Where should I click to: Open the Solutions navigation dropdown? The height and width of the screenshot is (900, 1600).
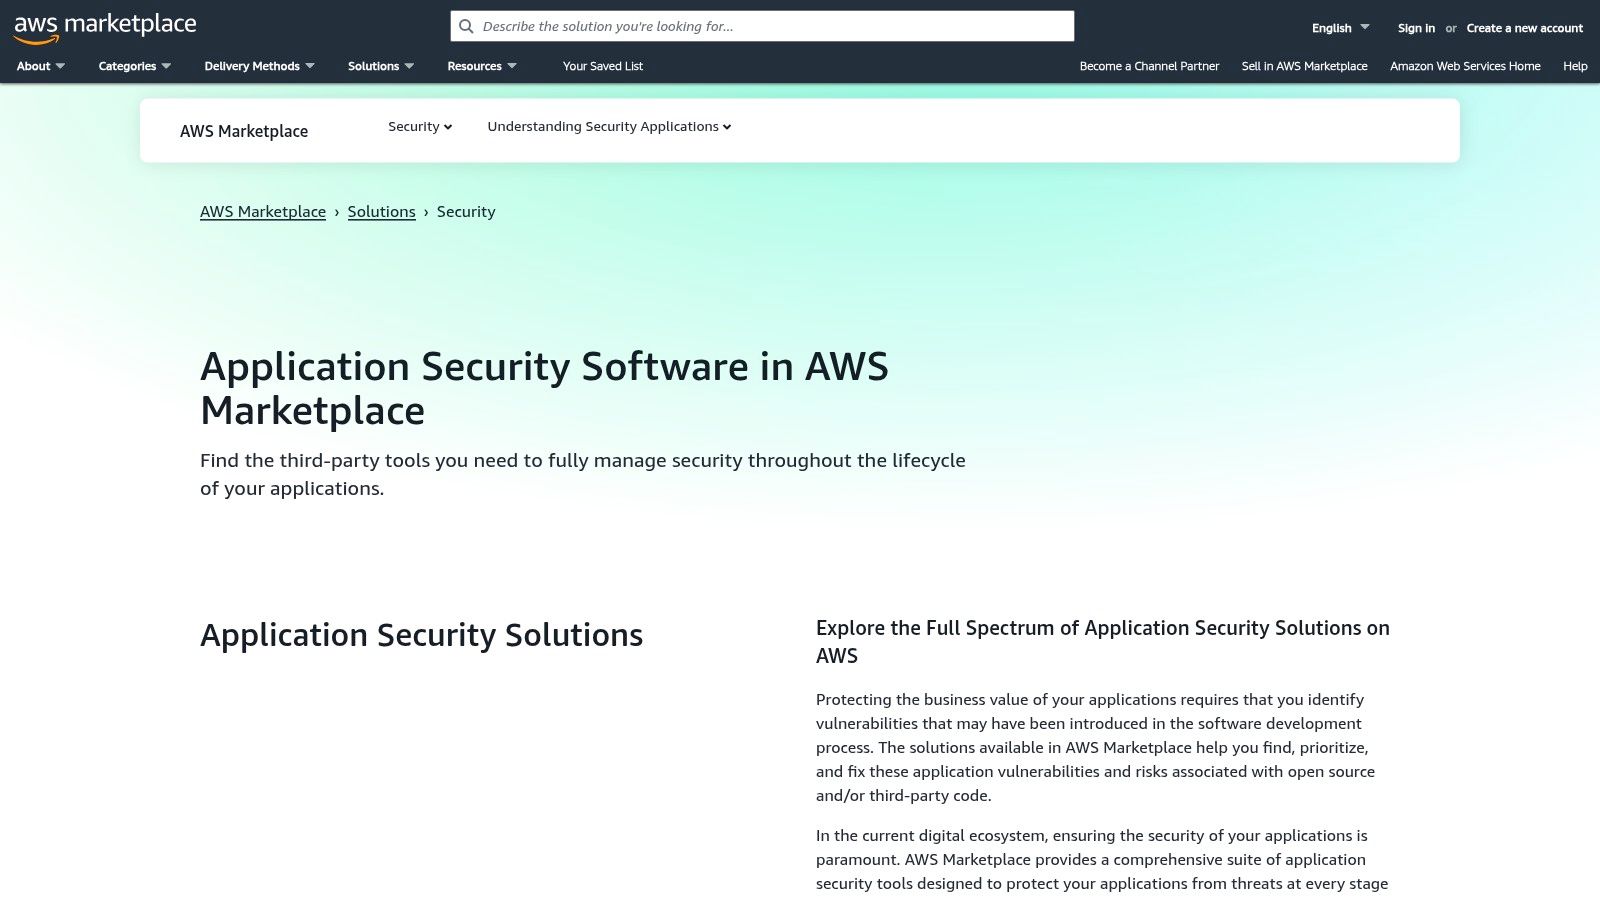(x=379, y=66)
